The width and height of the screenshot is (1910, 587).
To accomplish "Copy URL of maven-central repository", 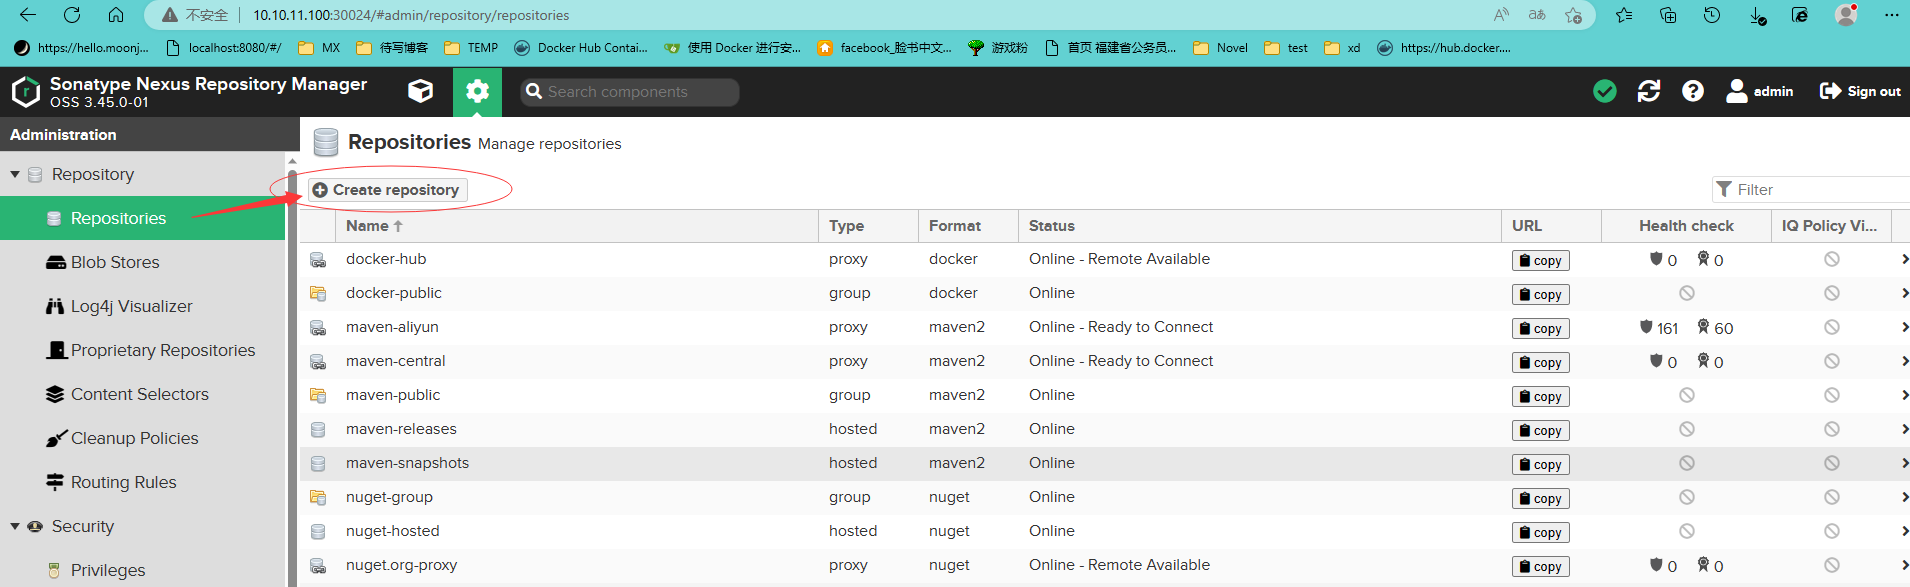I will click(1540, 362).
